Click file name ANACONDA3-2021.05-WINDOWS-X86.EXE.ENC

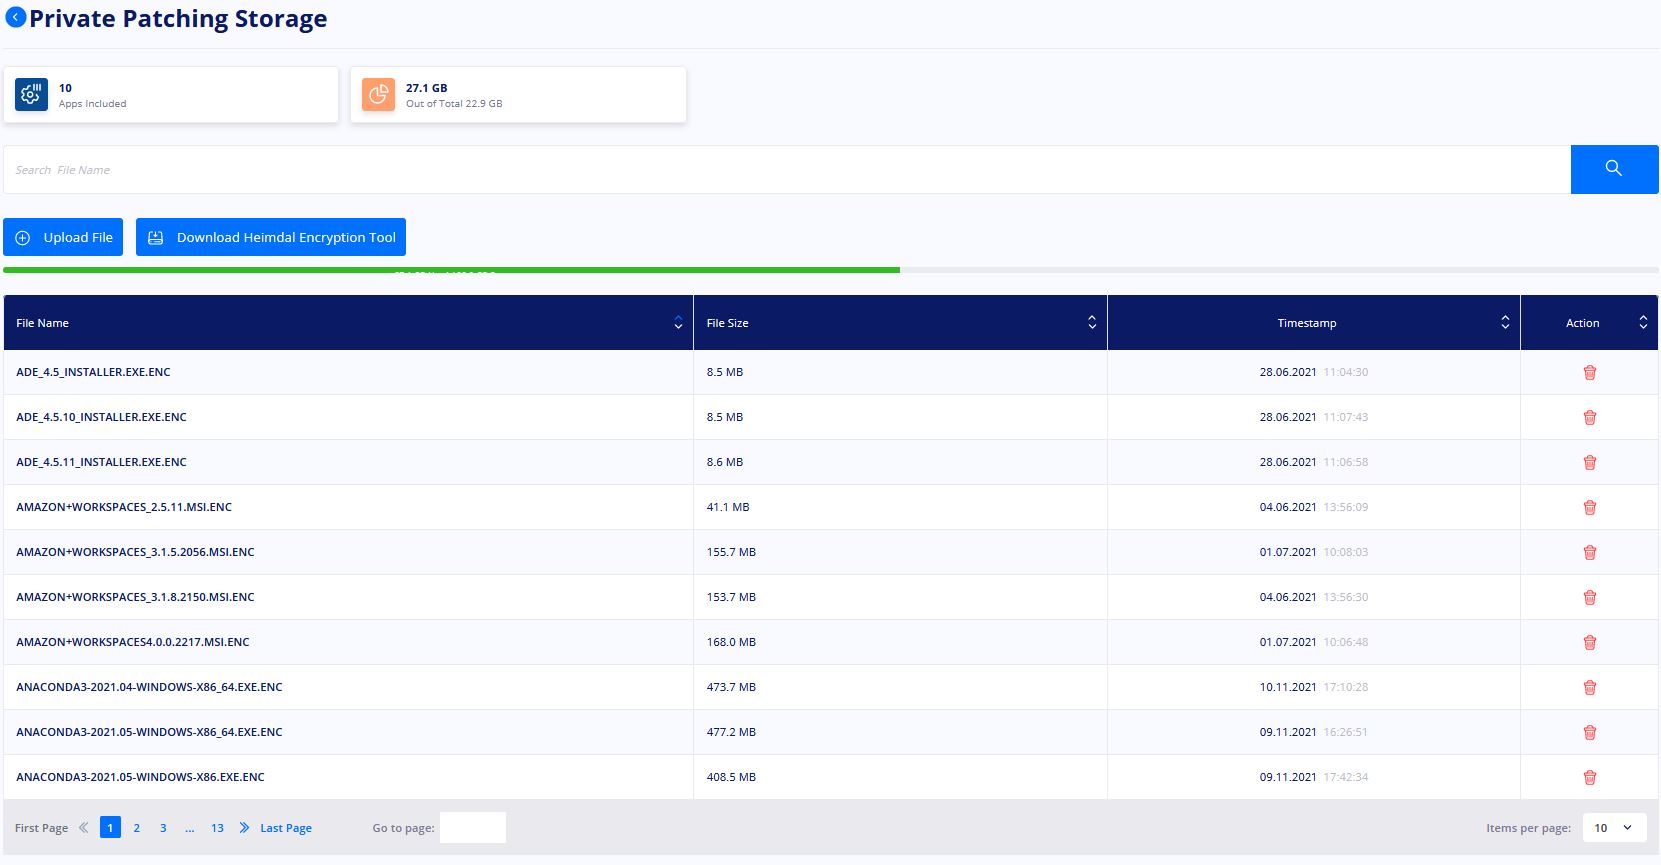point(140,777)
